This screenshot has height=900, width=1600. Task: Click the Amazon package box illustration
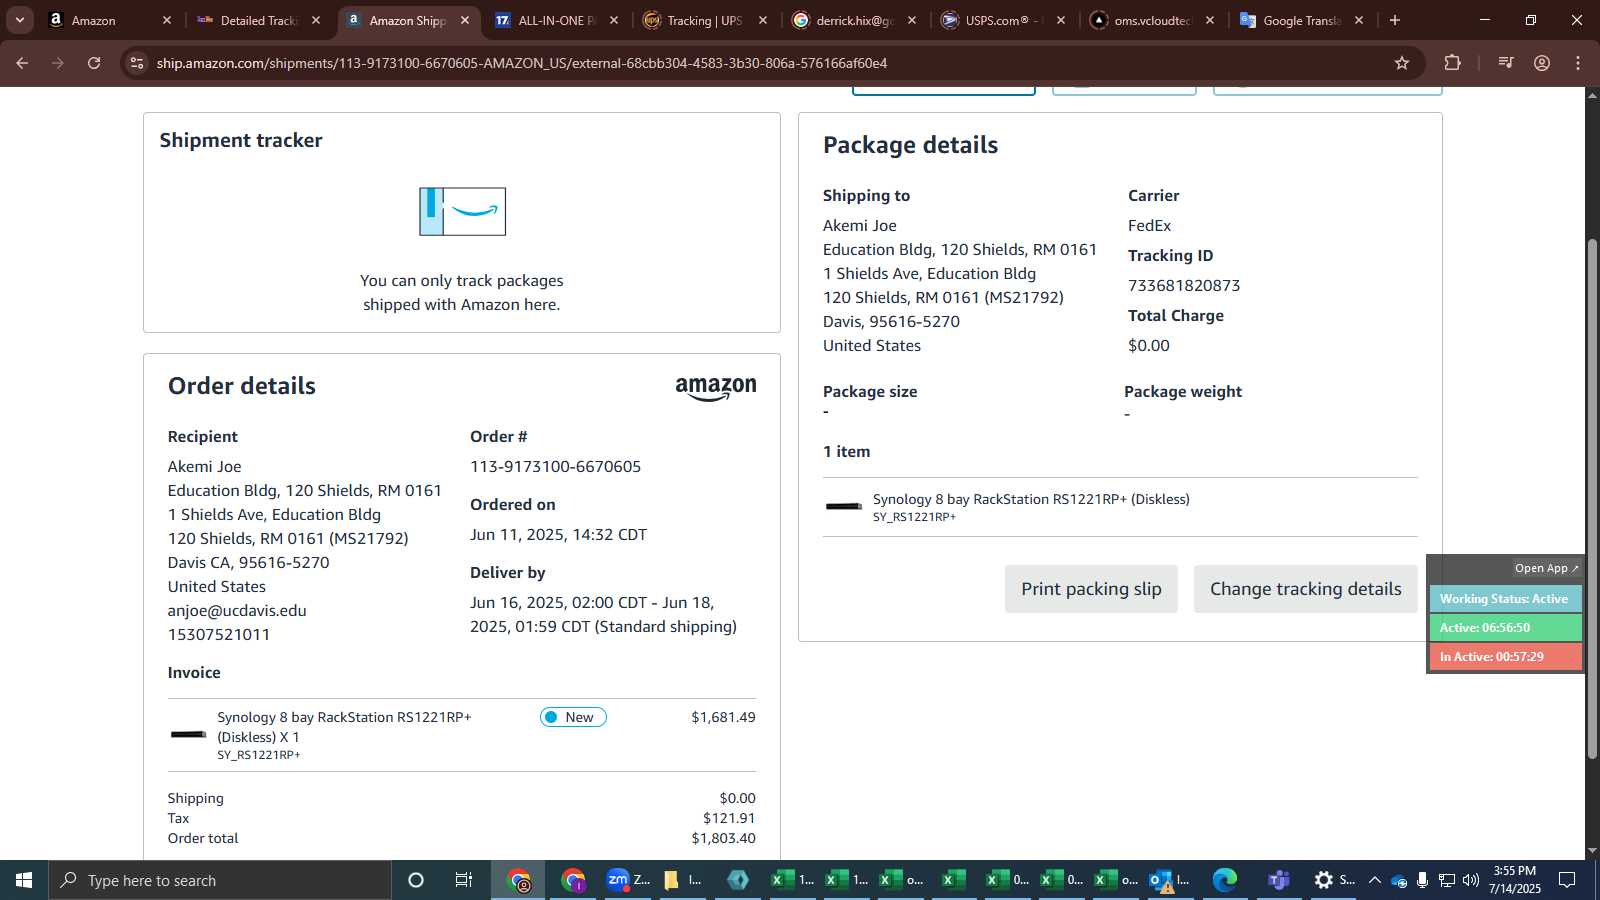[462, 211]
